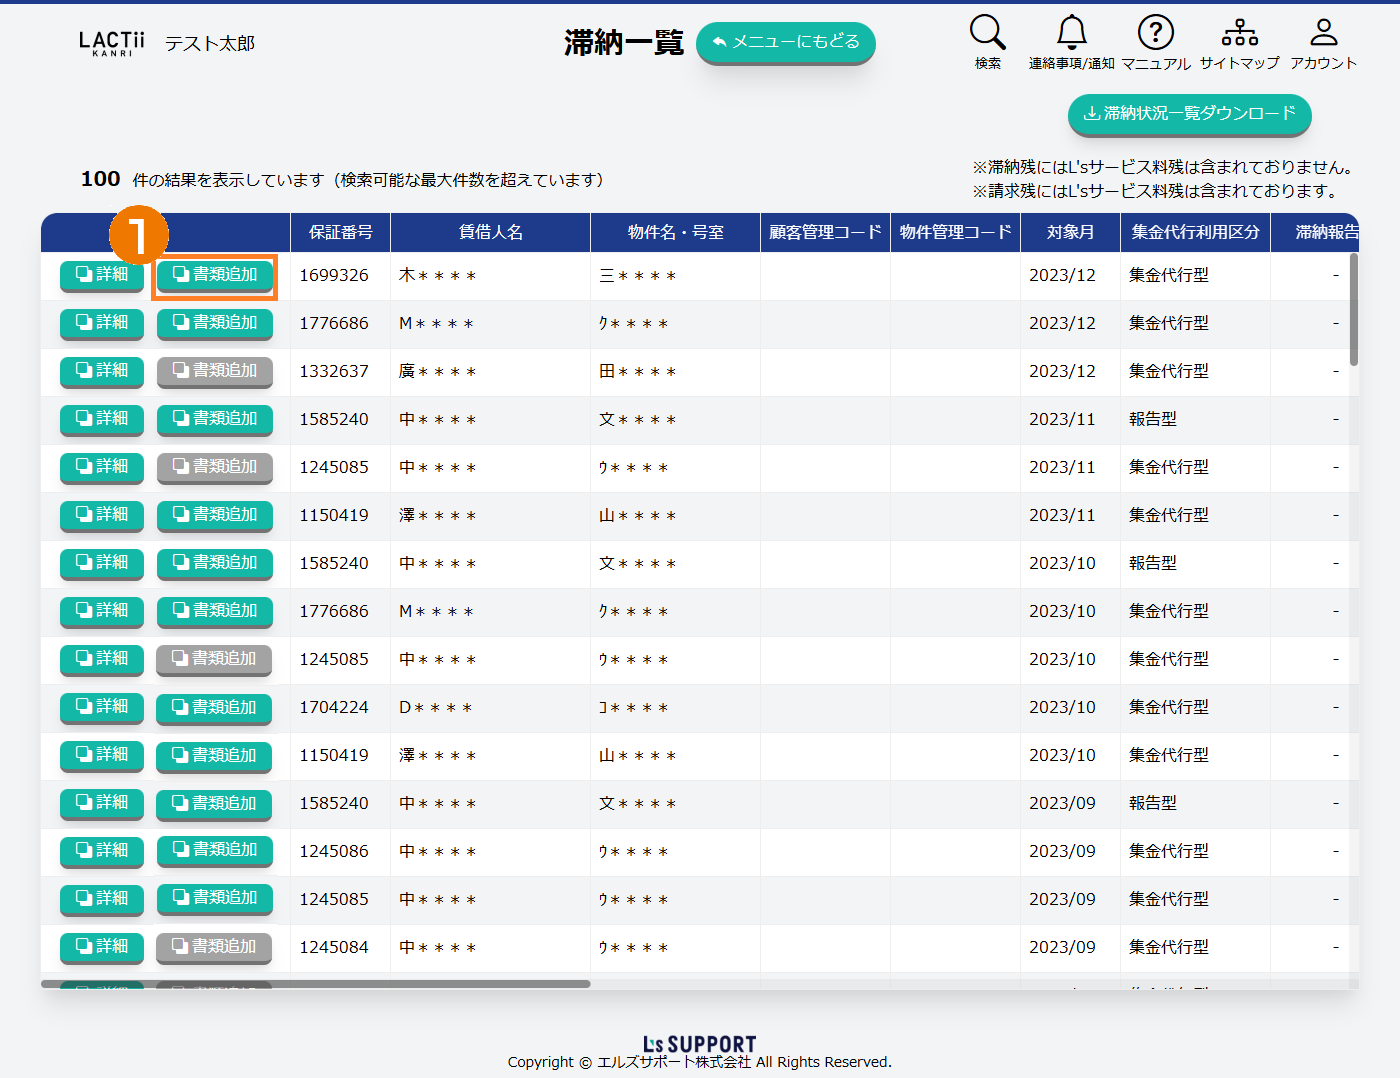Viewport: 1400px width, 1078px height.
Task: Open the account person icon
Action: pos(1323,33)
